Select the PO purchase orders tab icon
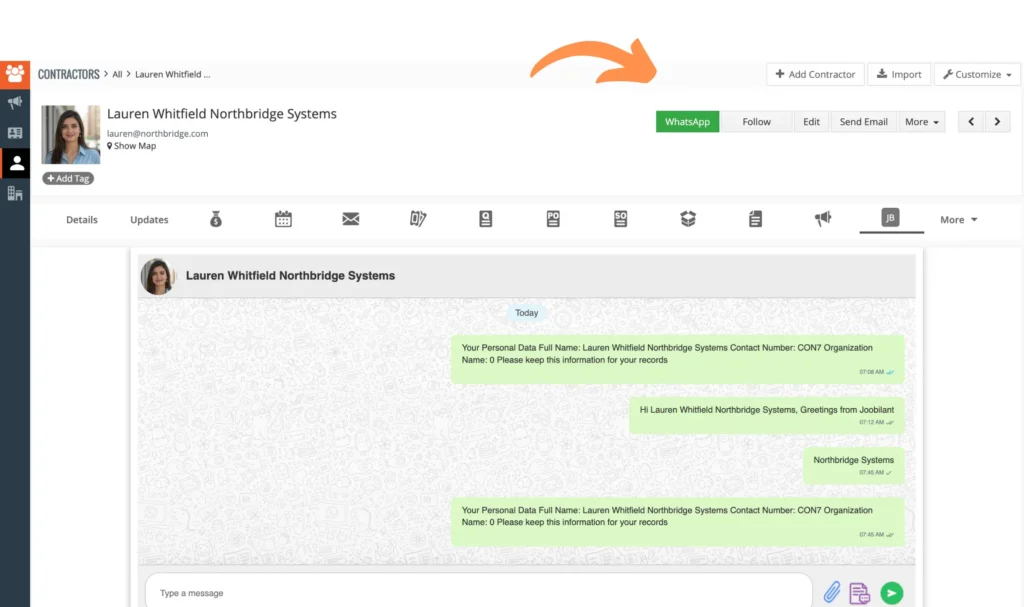 [x=553, y=219]
